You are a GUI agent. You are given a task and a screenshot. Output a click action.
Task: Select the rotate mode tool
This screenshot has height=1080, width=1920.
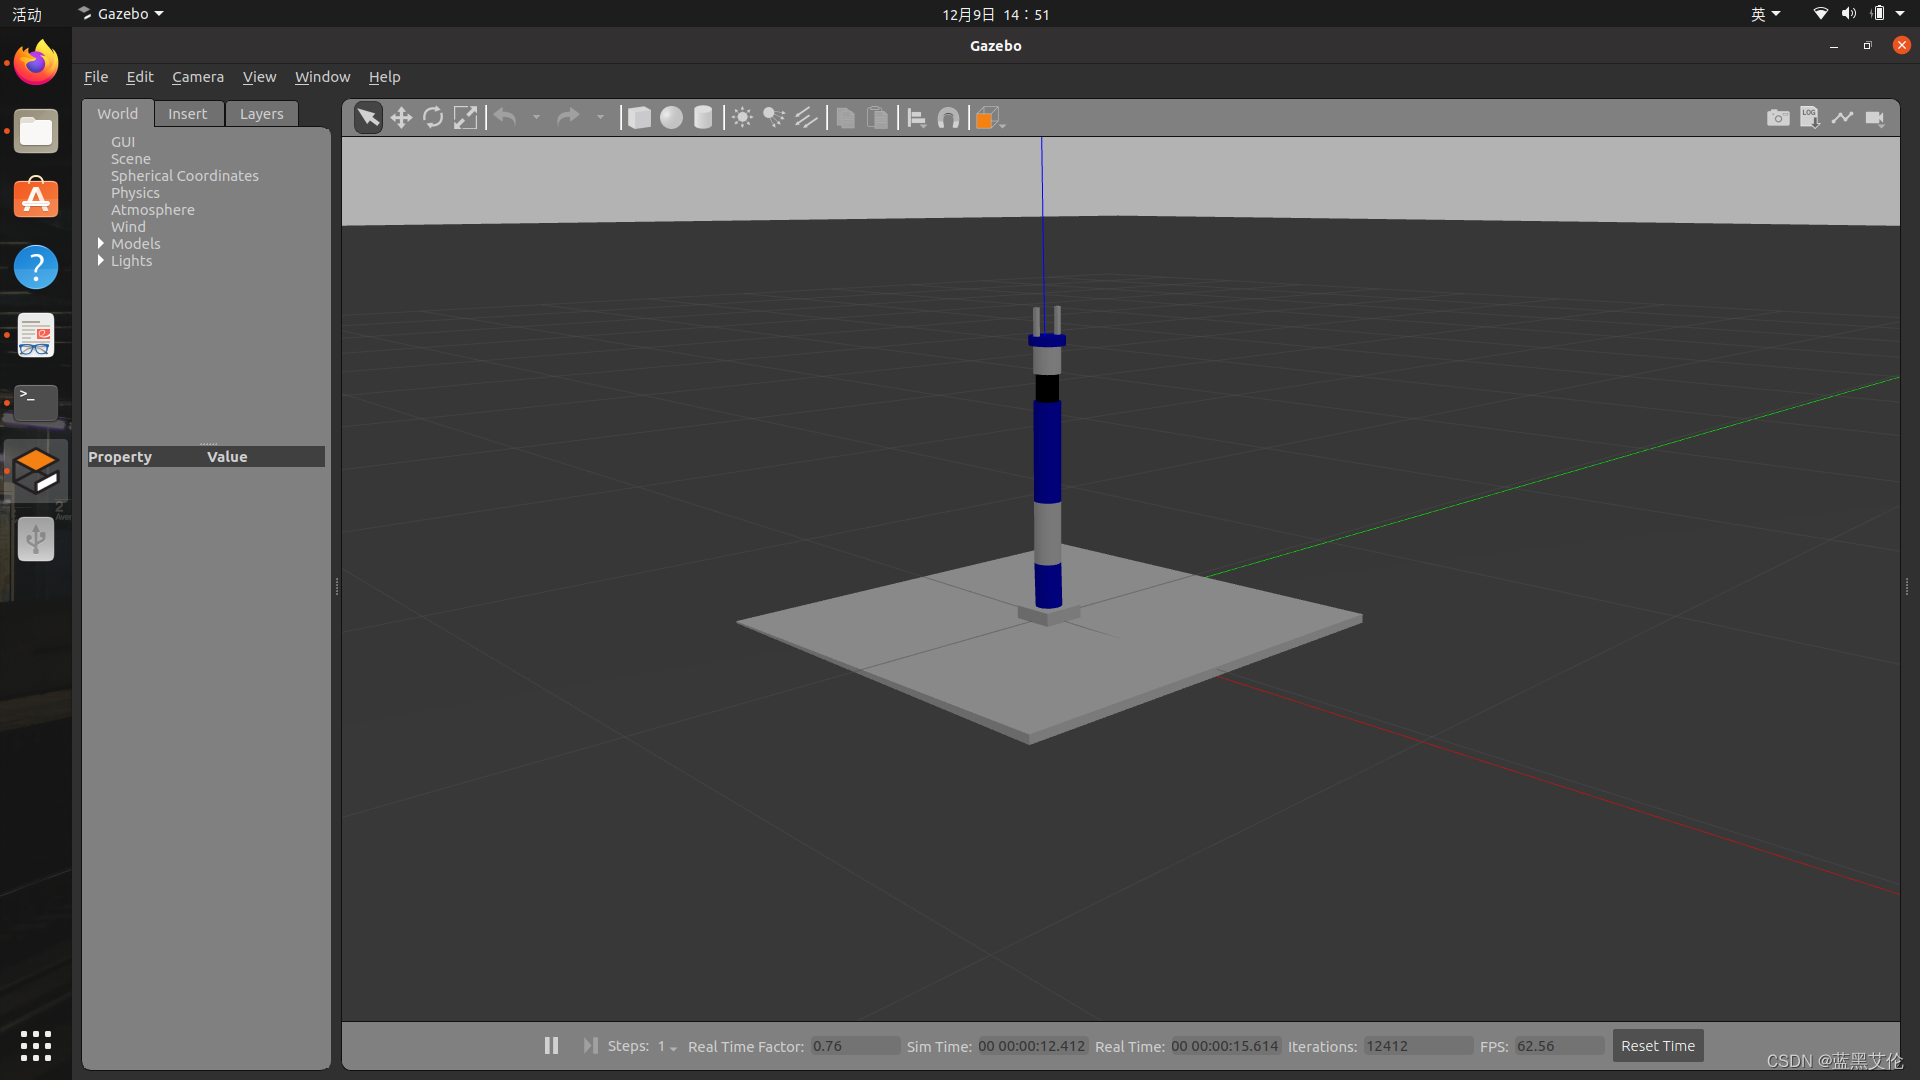point(433,118)
